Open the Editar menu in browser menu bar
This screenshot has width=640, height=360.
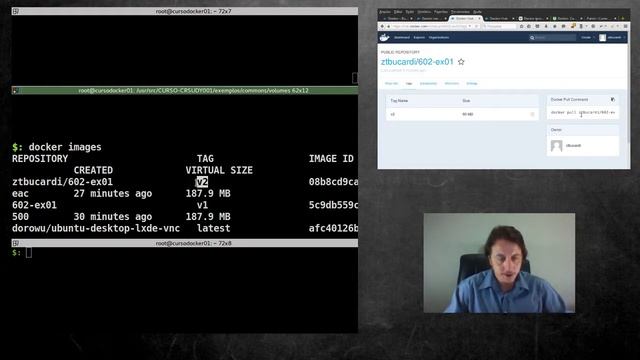click(x=398, y=12)
